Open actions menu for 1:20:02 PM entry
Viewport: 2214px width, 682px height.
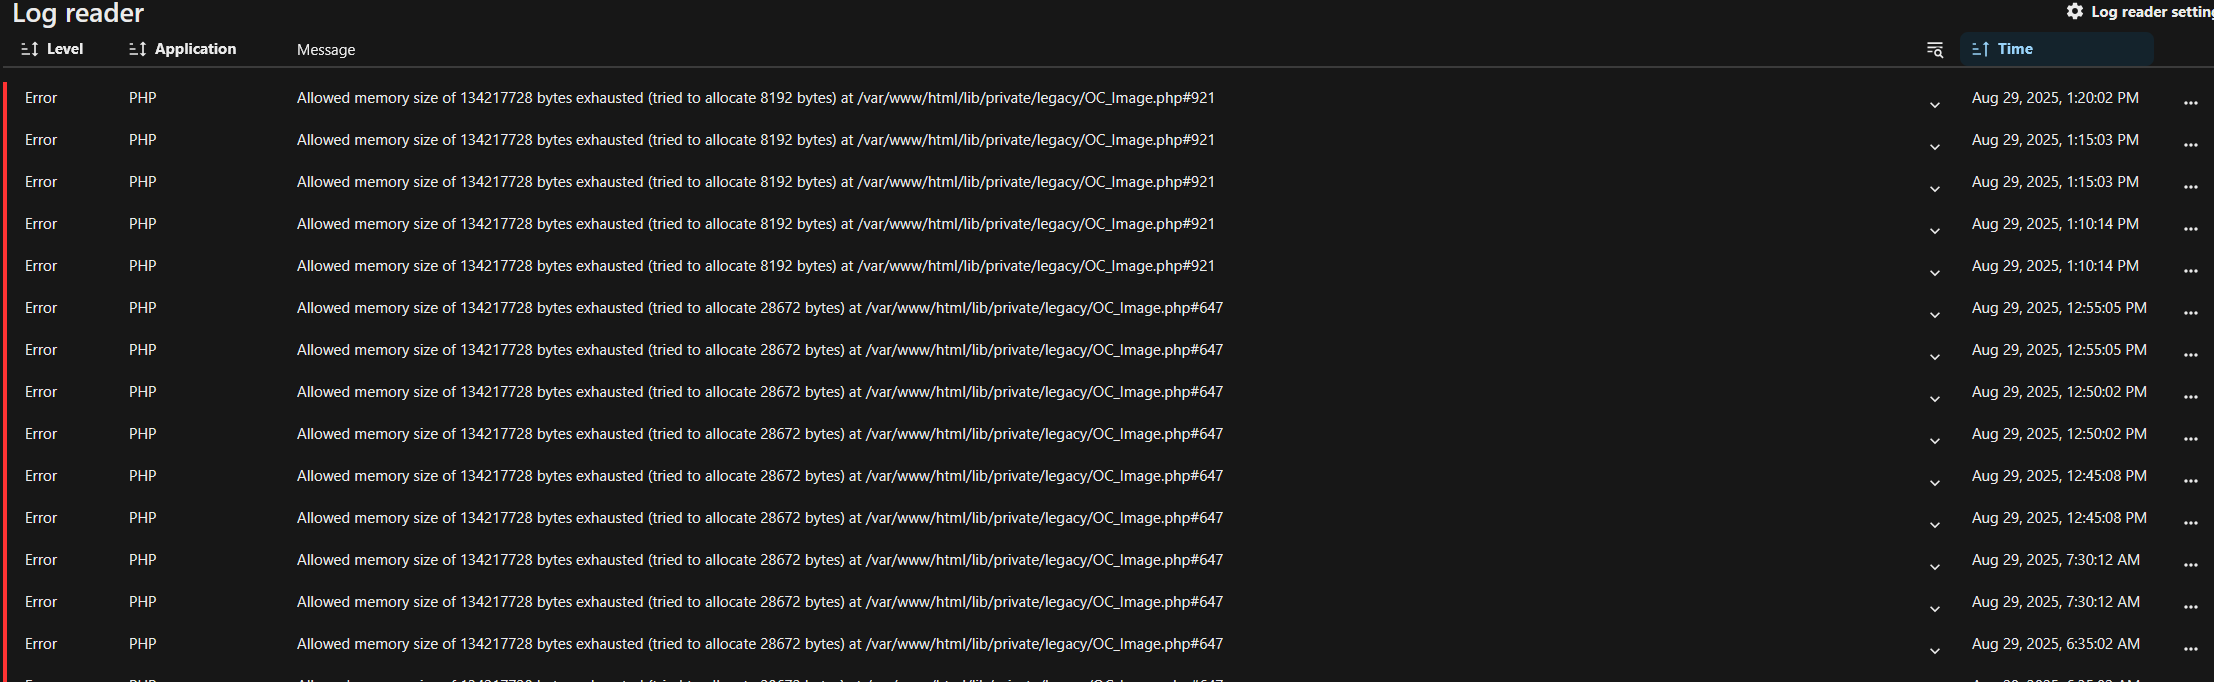(x=2191, y=103)
